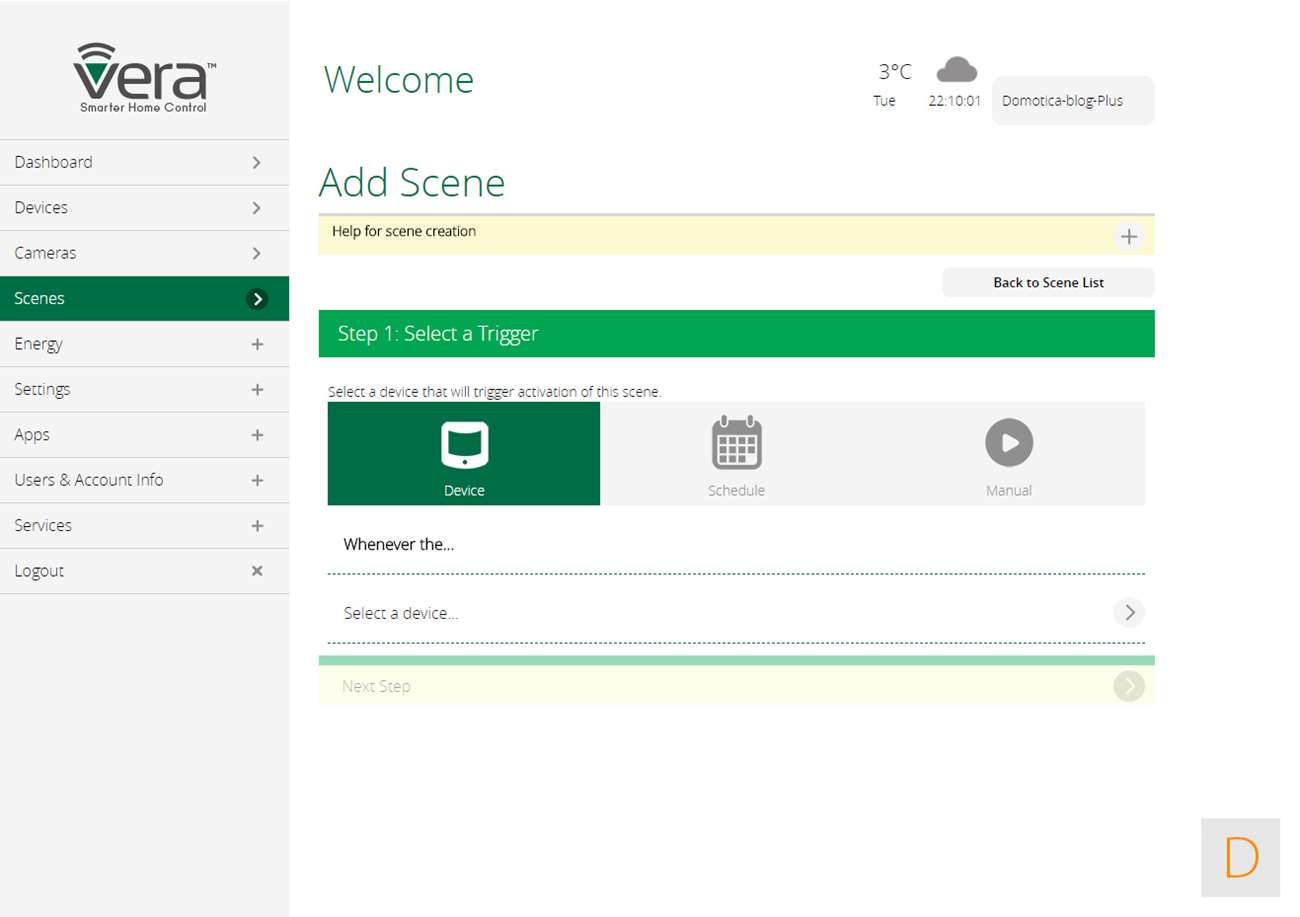Click the Back to Scene List button

[x=1048, y=283]
